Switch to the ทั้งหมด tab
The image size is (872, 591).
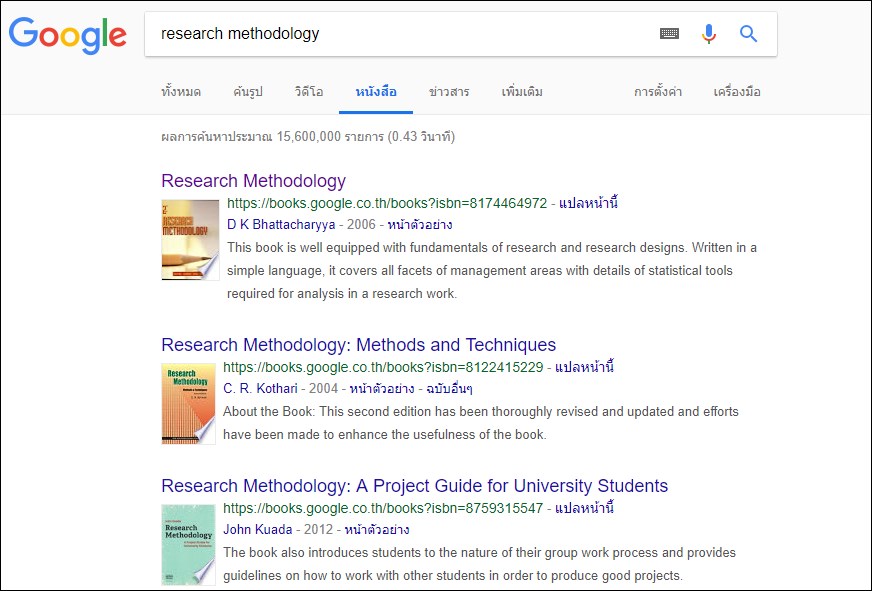(181, 92)
